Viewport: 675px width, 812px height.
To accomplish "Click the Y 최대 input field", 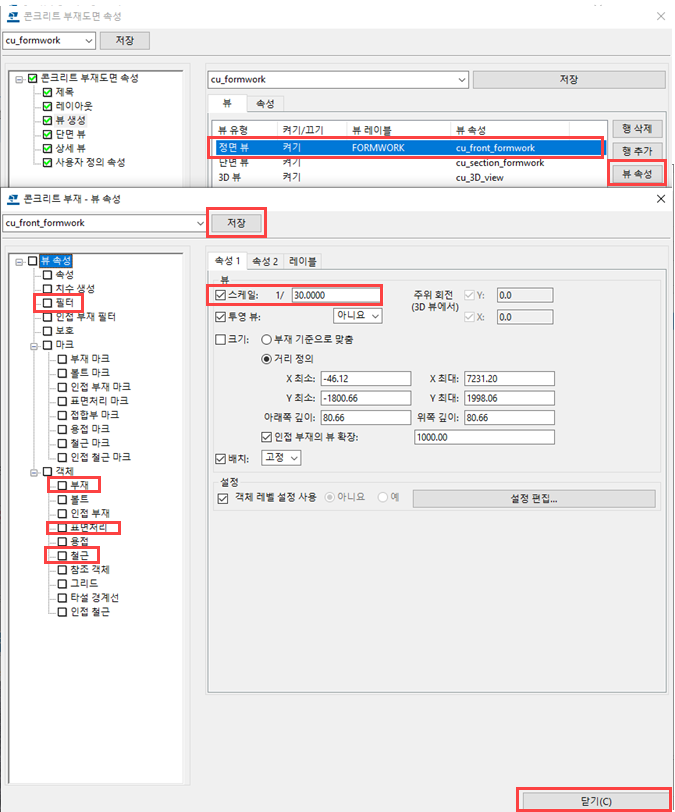I will [x=509, y=398].
